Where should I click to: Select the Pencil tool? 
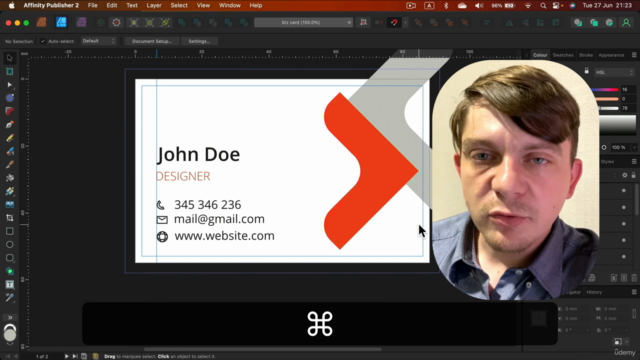click(x=10, y=138)
